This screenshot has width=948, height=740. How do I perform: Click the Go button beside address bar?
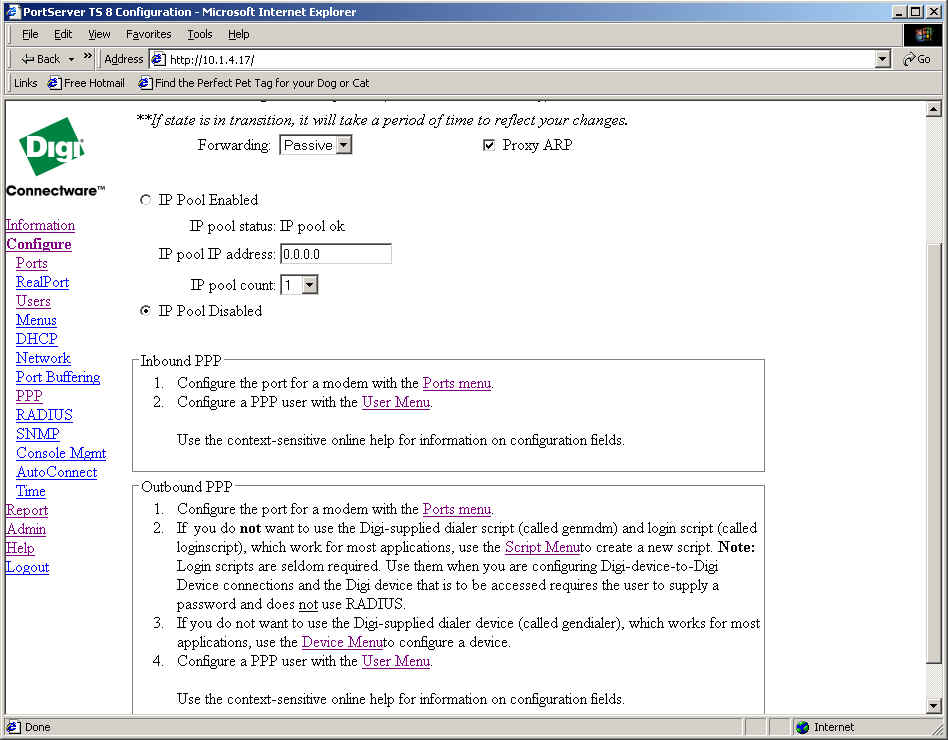coord(916,59)
